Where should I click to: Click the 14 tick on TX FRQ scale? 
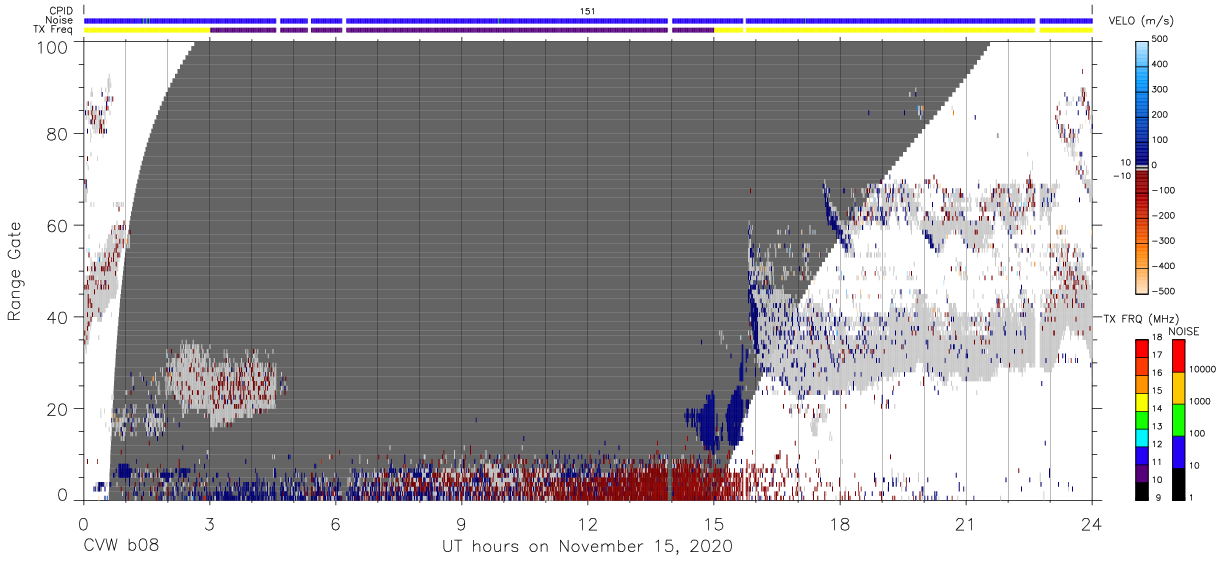(x=1157, y=408)
